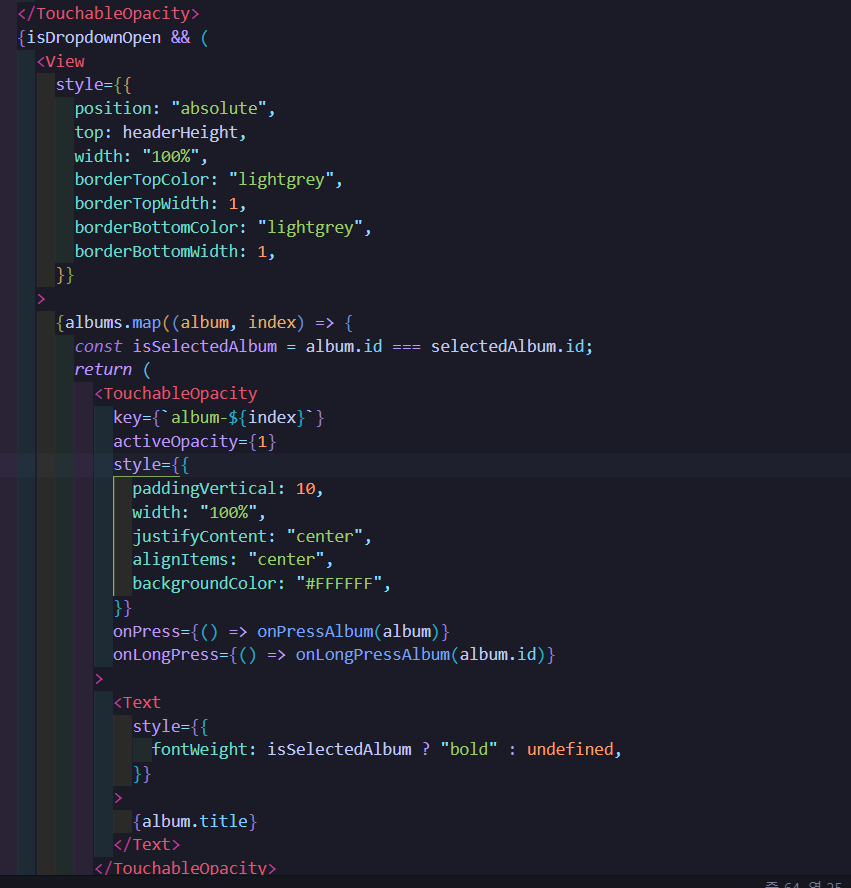Click the 'return' keyword

(x=103, y=370)
